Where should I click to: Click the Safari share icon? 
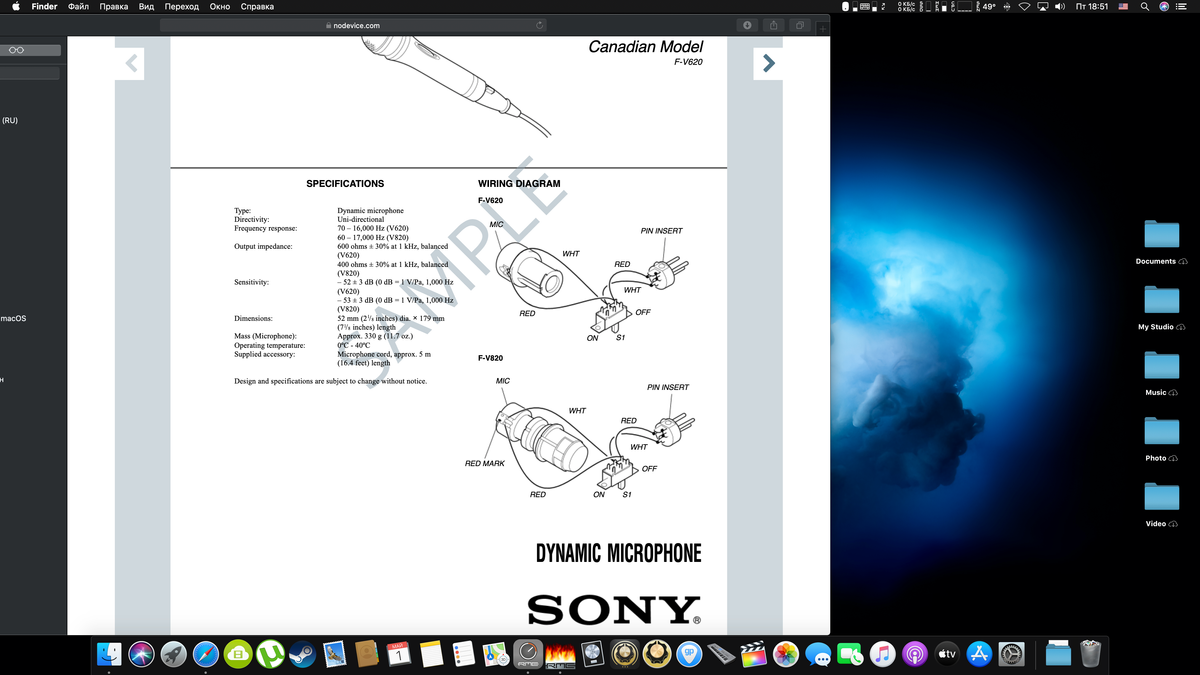pyautogui.click(x=774, y=25)
